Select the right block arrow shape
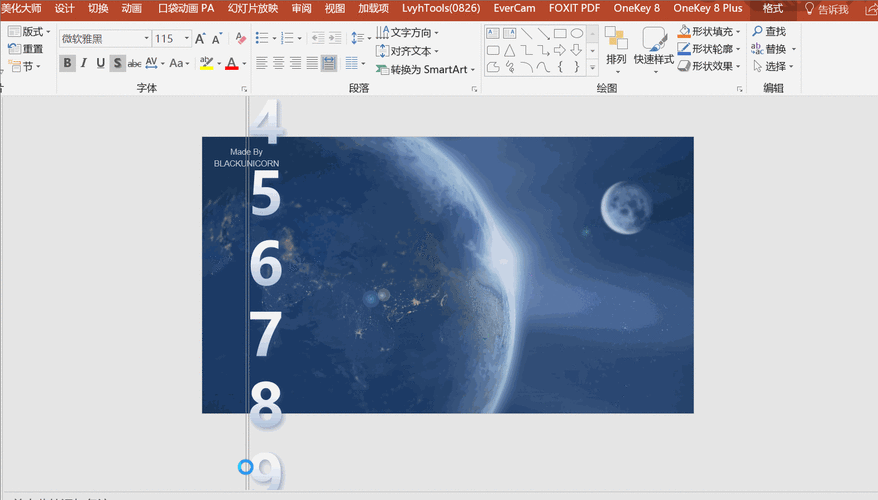Screen dimensions: 878x500 tap(560, 50)
